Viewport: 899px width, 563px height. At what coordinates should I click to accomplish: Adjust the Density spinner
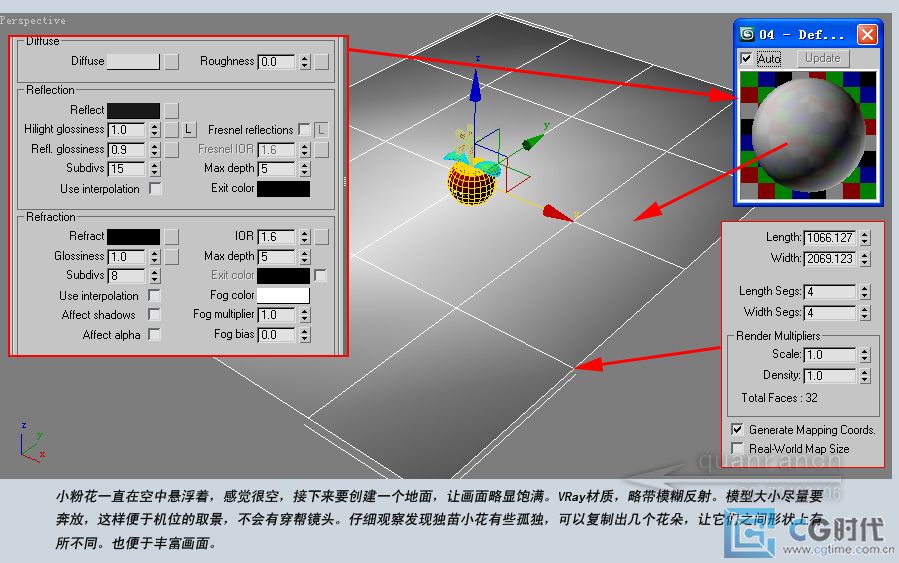point(865,376)
